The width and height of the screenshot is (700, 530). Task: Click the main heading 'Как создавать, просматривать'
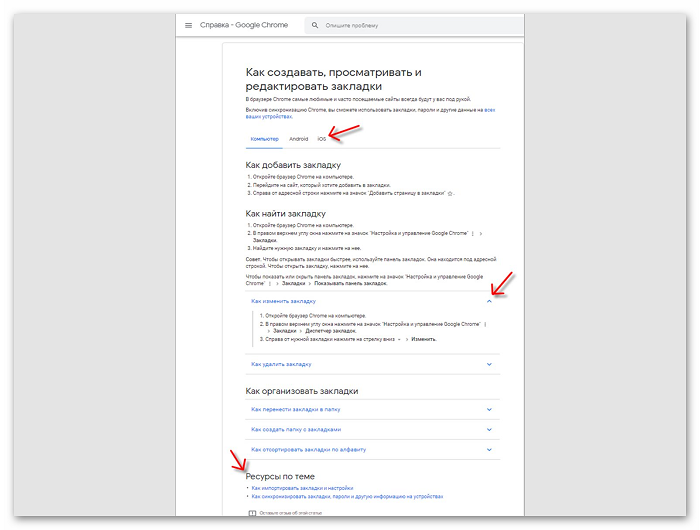click(x=333, y=79)
